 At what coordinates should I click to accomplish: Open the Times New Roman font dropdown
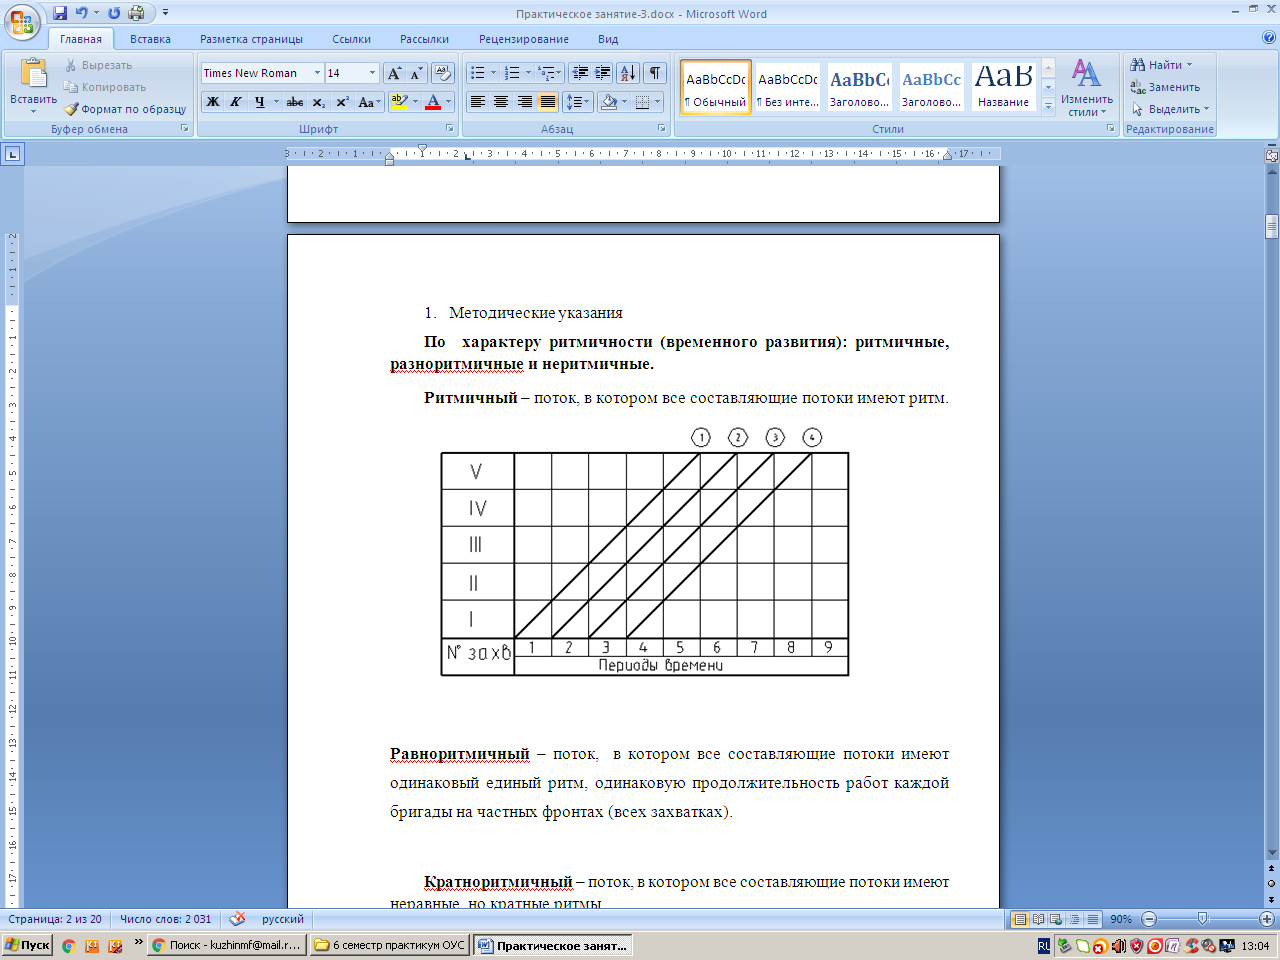pyautogui.click(x=317, y=73)
